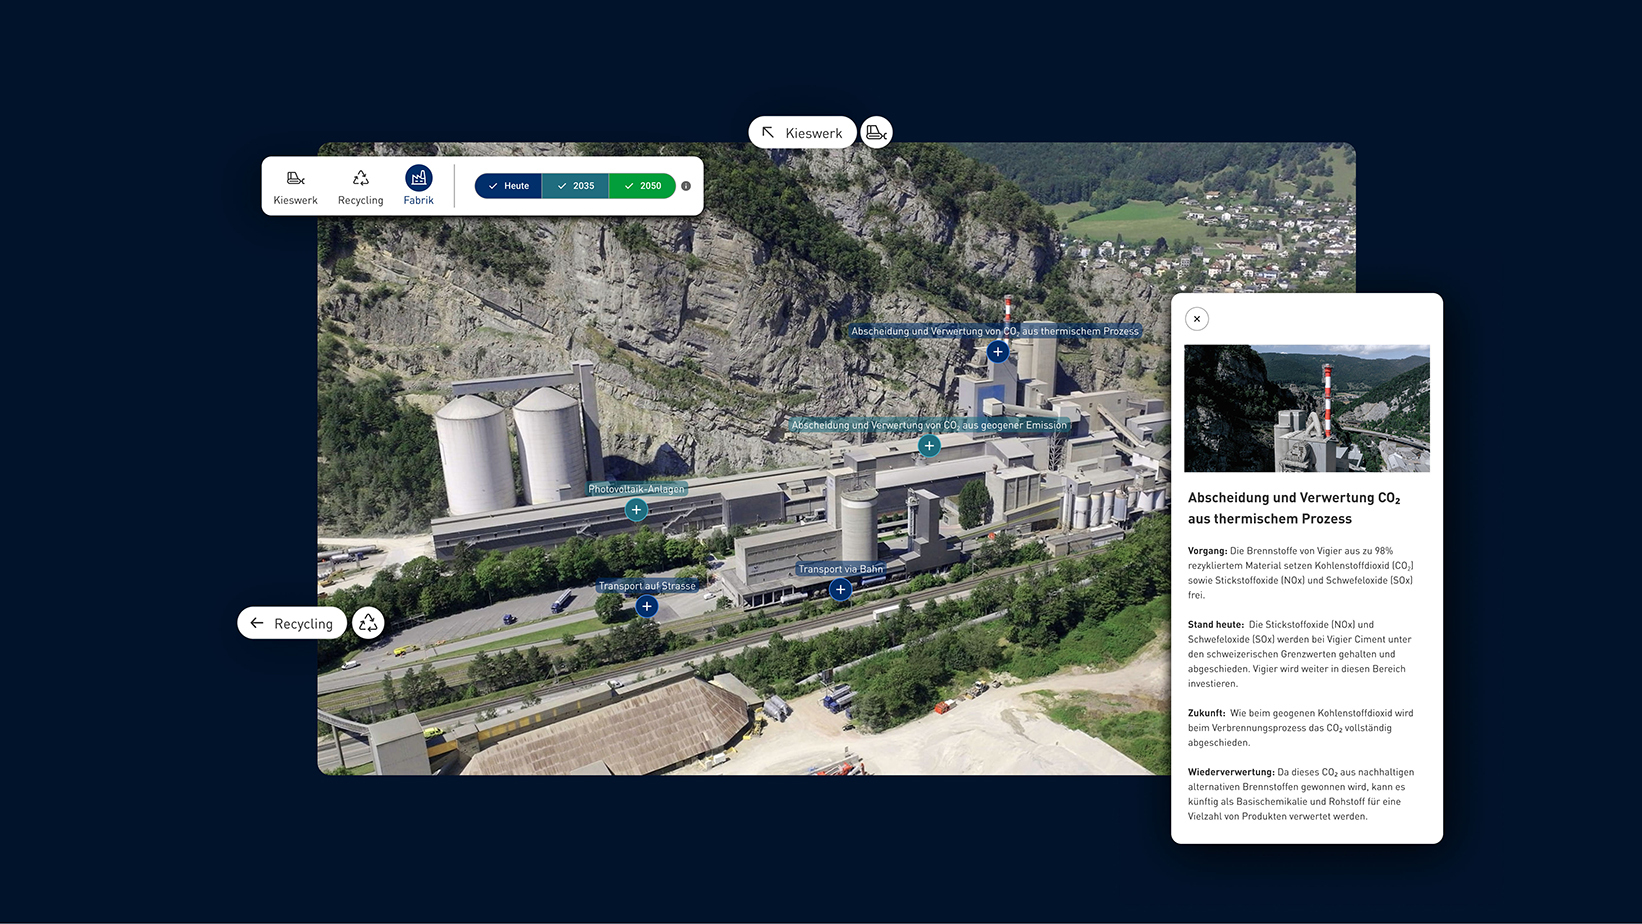Toggle the 2035 timeline filter
The height and width of the screenshot is (924, 1642).
coord(575,186)
